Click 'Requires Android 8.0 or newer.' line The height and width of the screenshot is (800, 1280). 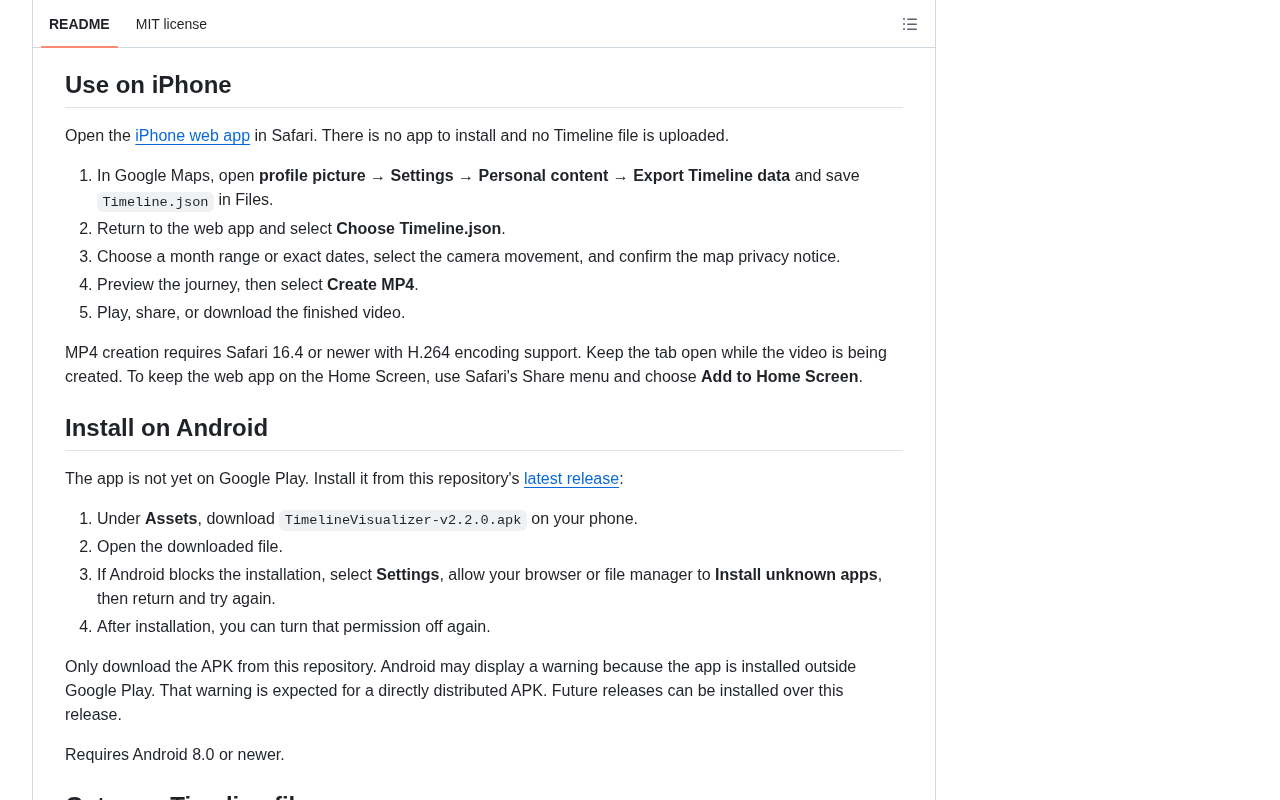click(175, 754)
